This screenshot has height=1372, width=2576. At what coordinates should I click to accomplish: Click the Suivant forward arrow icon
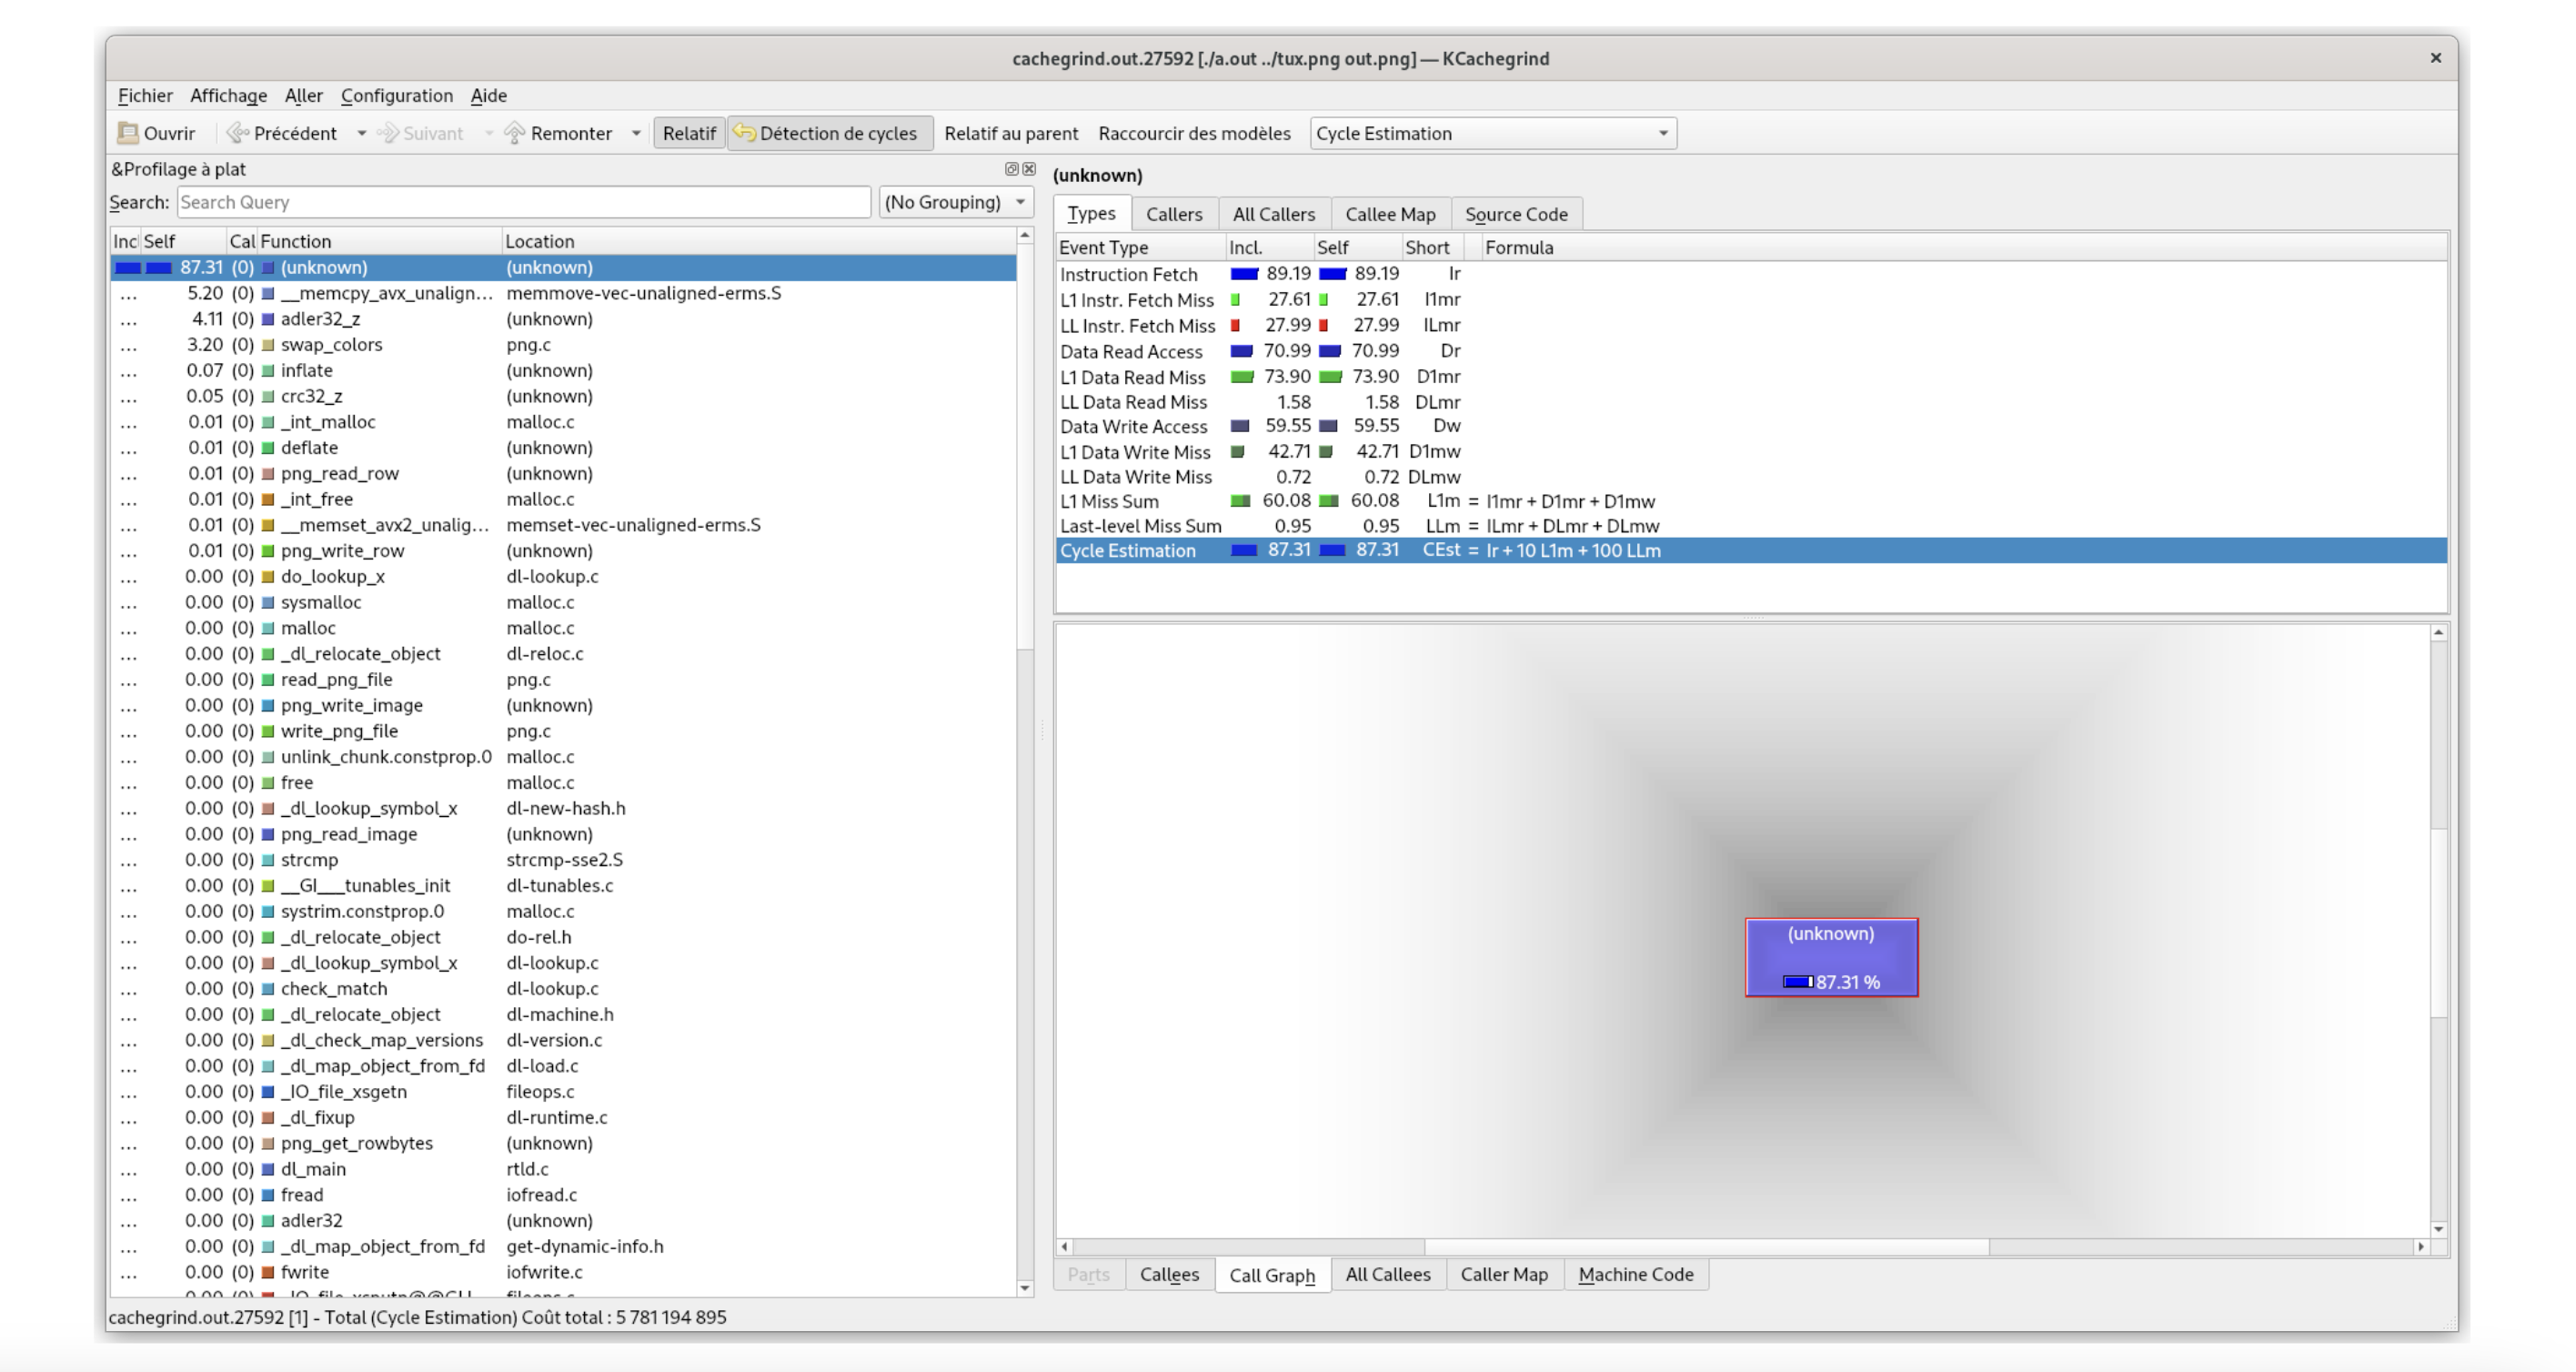tap(388, 133)
